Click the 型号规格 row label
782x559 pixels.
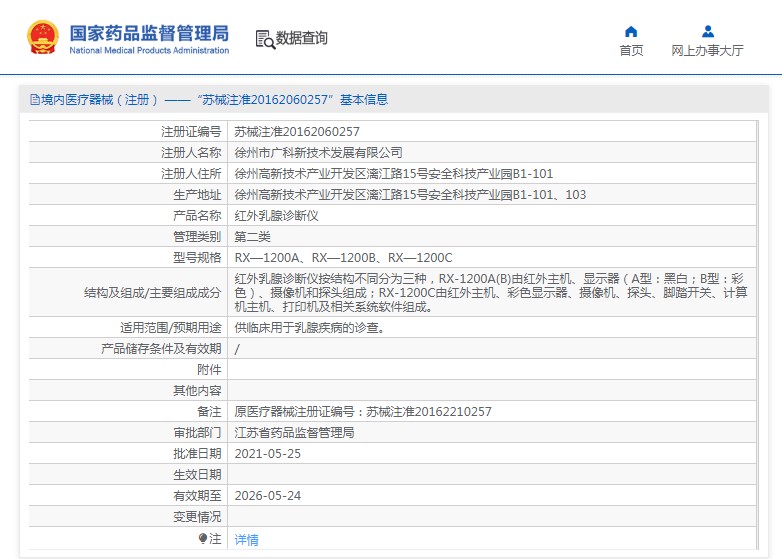[197, 257]
